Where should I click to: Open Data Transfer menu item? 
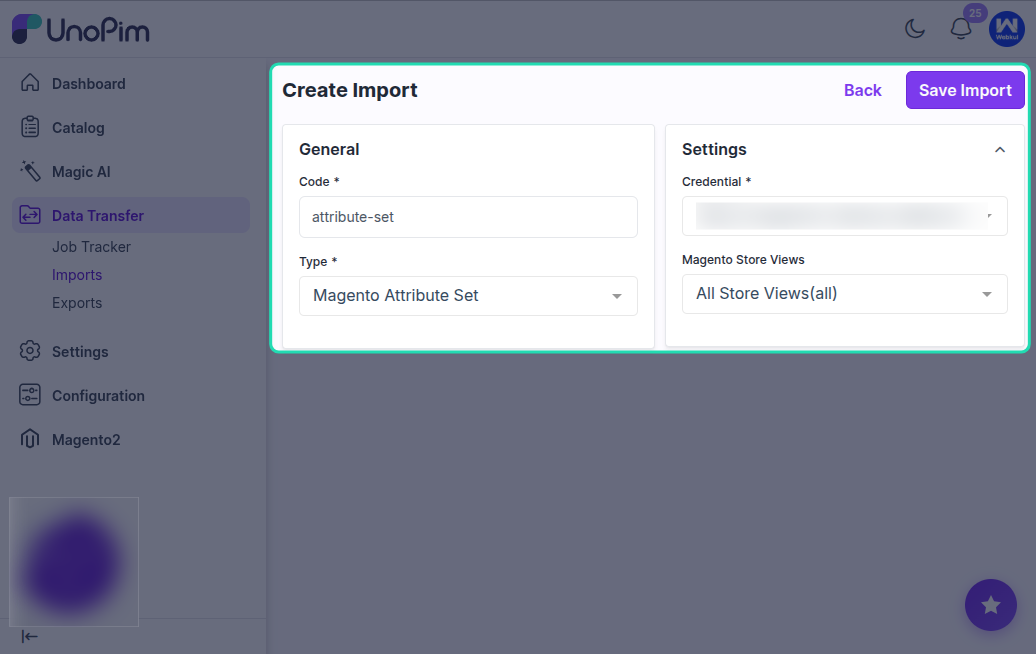tap(131, 215)
